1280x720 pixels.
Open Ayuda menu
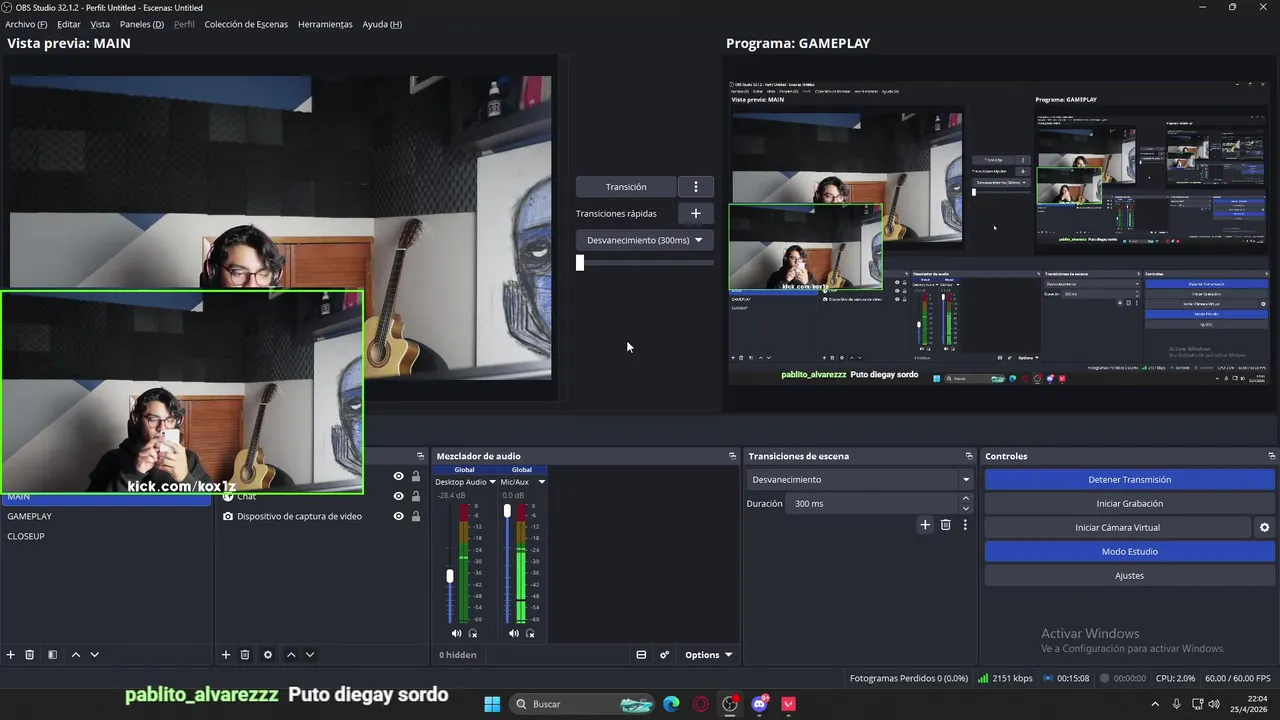382,24
